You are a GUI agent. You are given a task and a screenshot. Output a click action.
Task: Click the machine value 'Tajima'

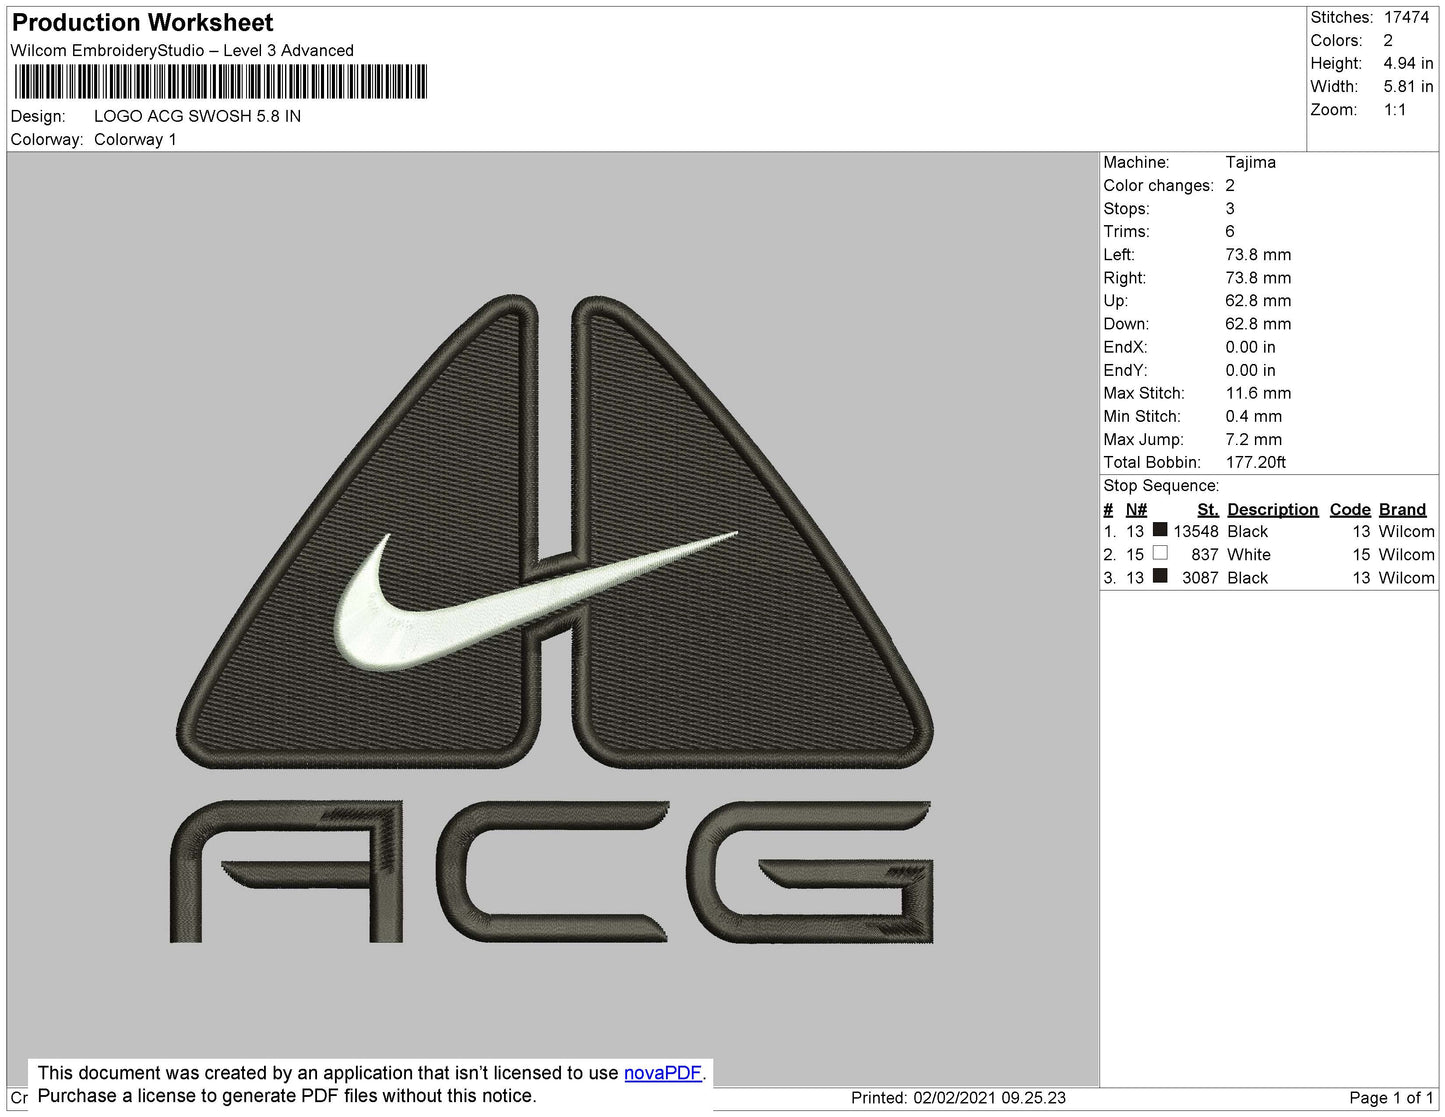[x=1250, y=162]
